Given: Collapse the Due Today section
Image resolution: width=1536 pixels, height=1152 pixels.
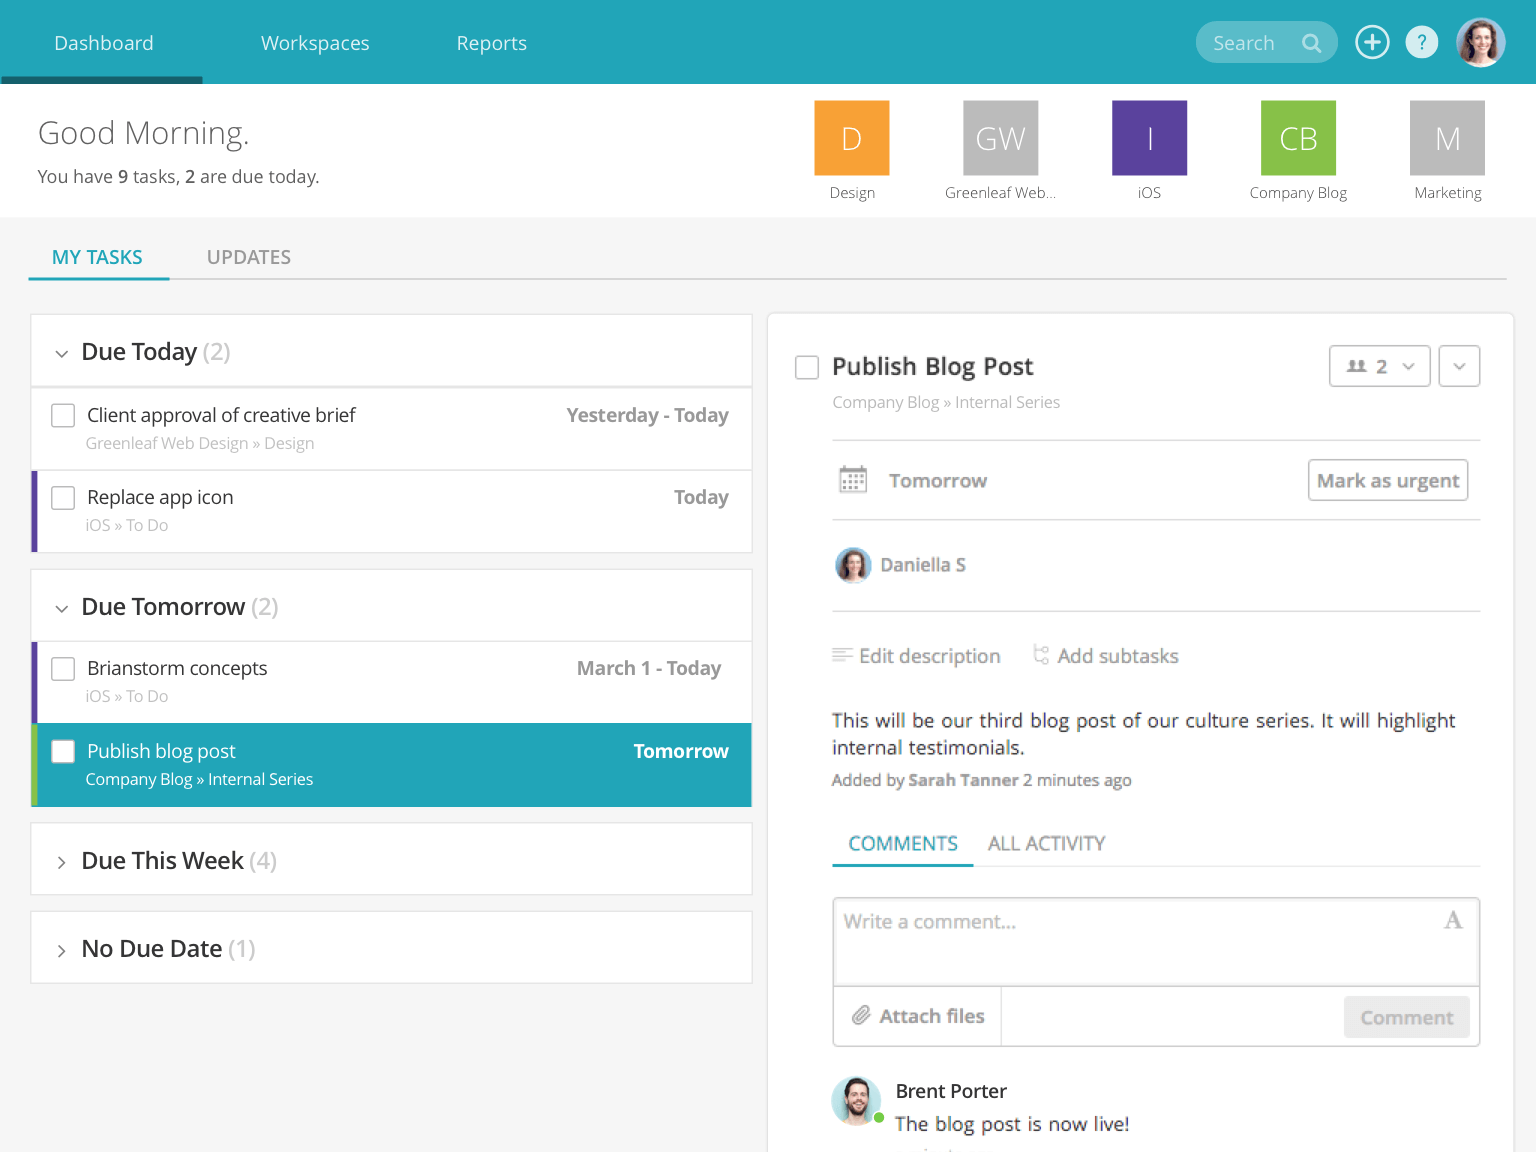Looking at the screenshot, I should tap(62, 353).
